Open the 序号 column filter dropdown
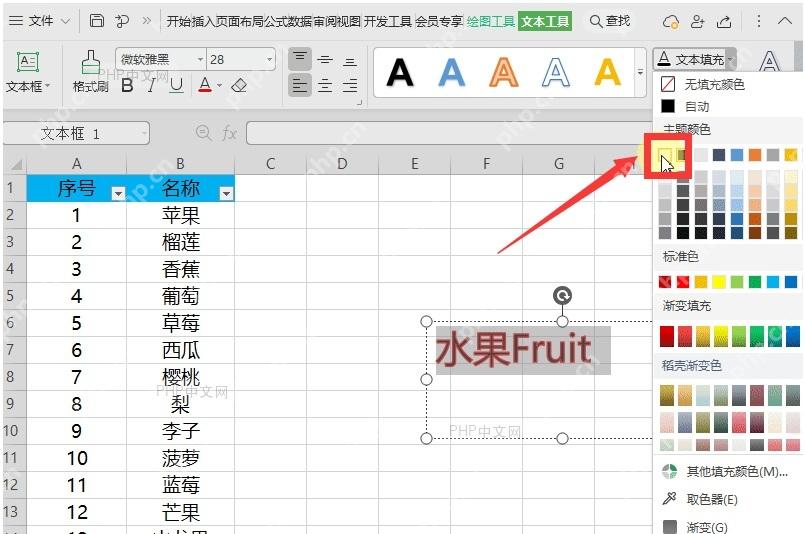Viewport: 805px width, 534px height. (119, 193)
